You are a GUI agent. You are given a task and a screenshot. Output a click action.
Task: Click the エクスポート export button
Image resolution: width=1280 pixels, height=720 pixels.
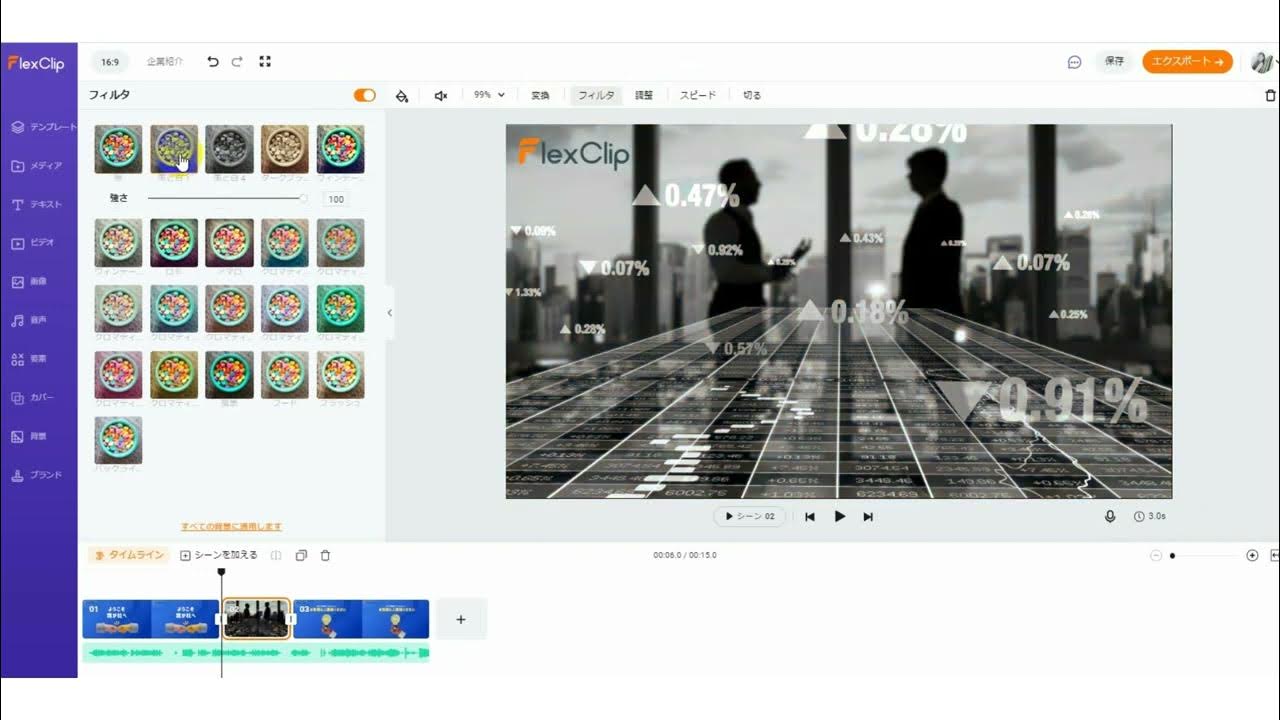[x=1188, y=62]
